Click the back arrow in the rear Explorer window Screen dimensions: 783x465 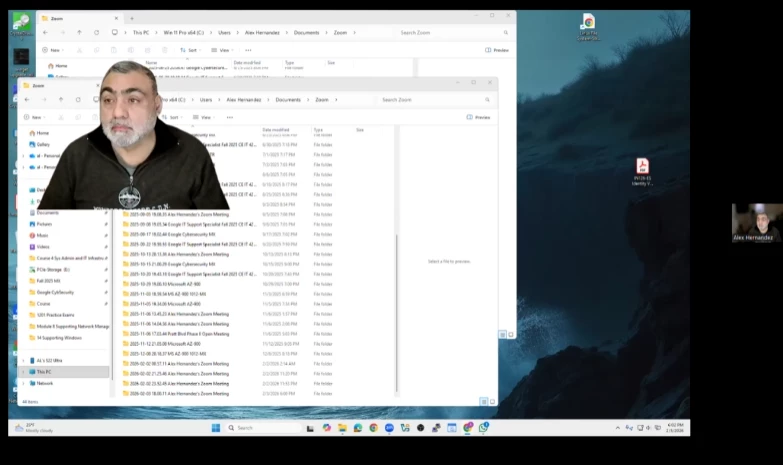[x=45, y=32]
